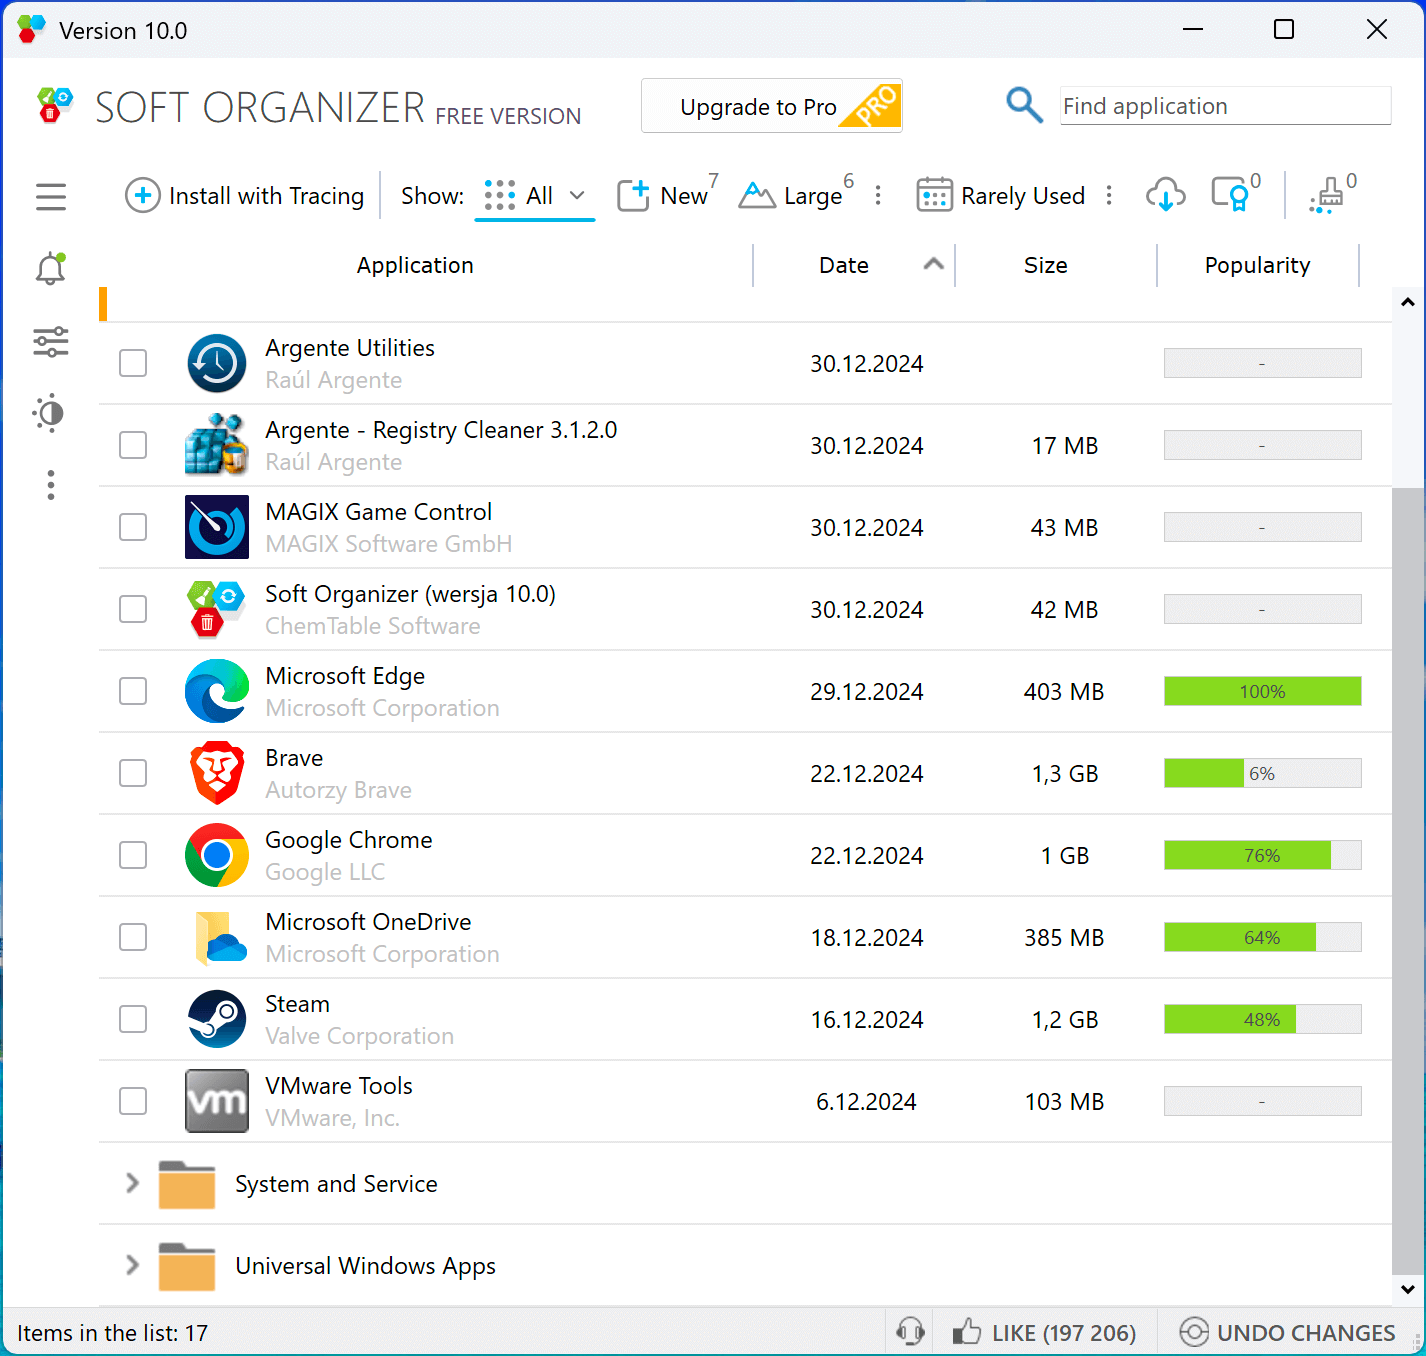Screen dimensions: 1426x1356
Task: Click the Universal Windows Apps folder icon
Action: tap(187, 1266)
